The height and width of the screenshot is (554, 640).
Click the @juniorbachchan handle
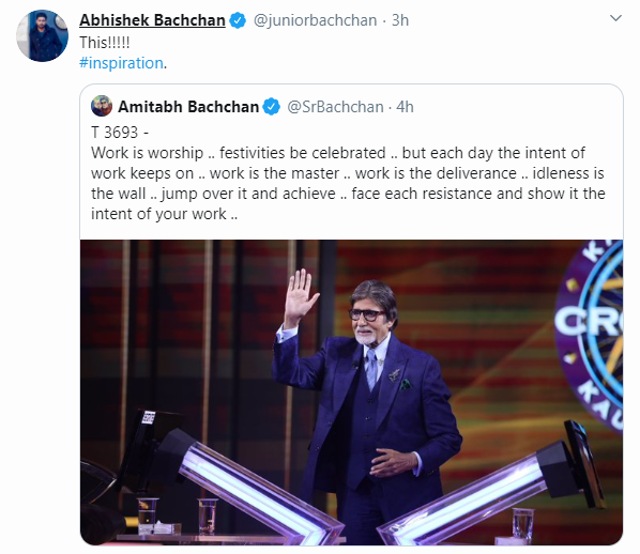click(x=315, y=20)
